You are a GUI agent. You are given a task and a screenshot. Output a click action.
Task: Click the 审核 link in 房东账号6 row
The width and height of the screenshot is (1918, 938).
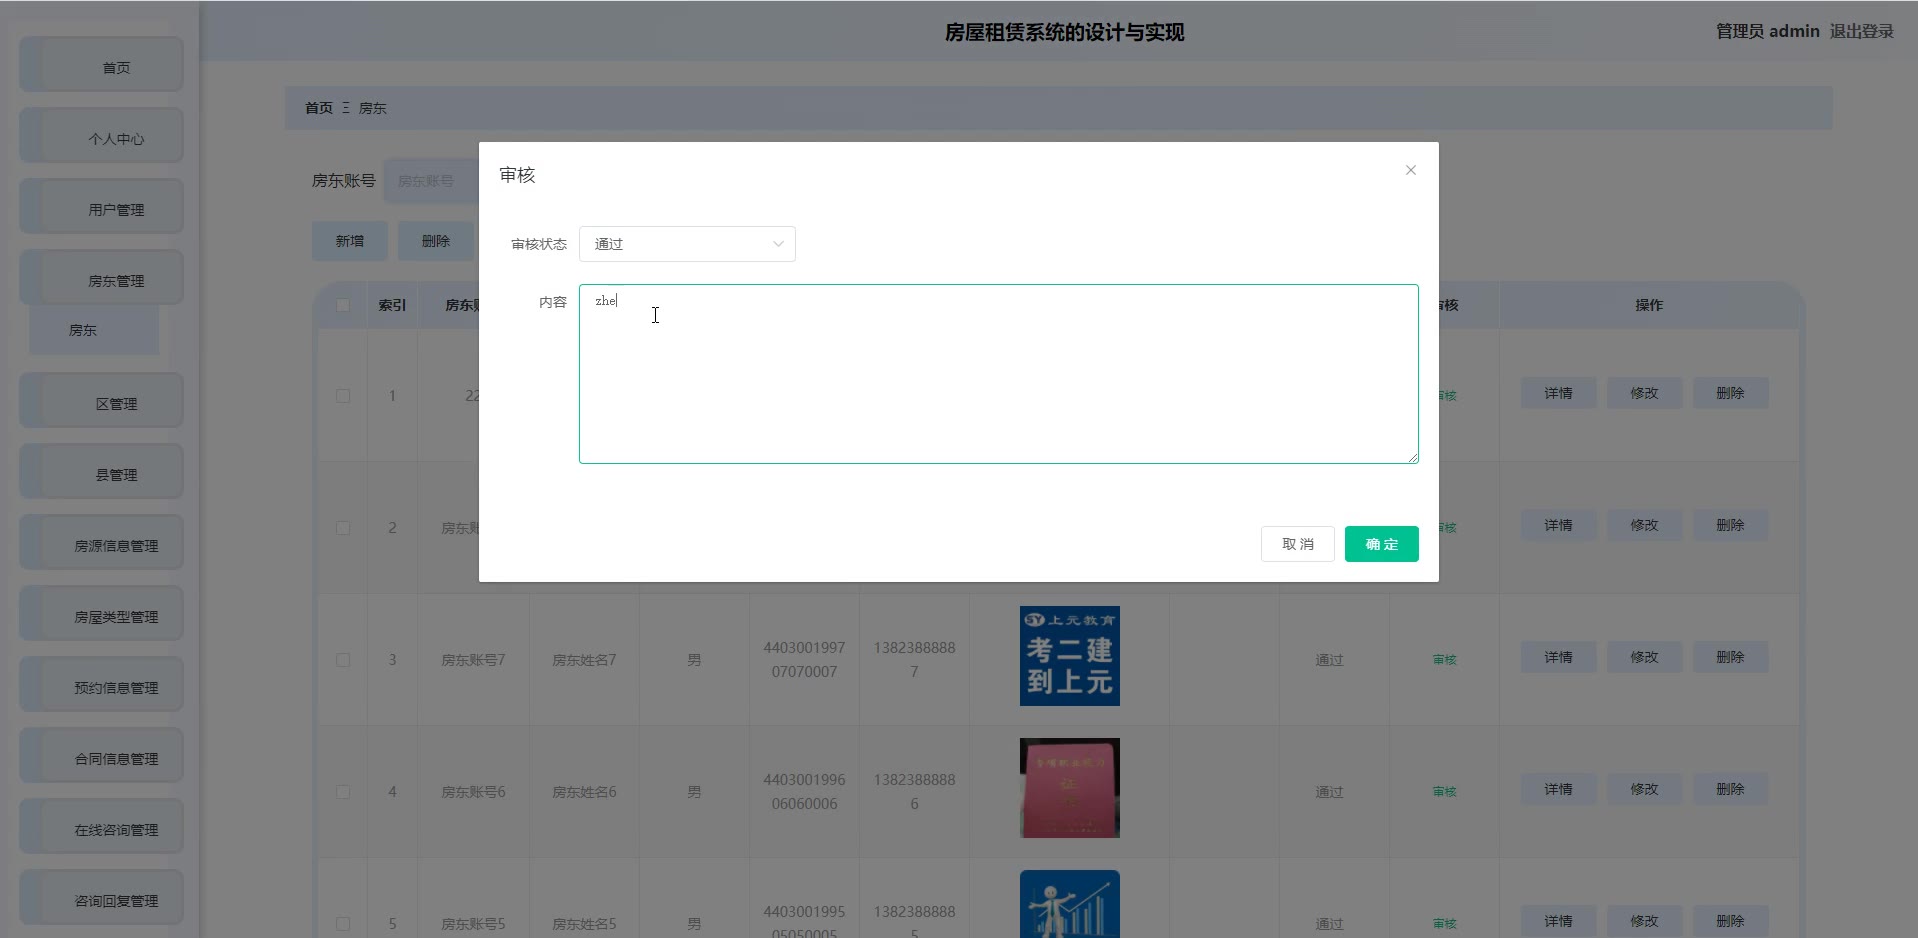click(1444, 792)
